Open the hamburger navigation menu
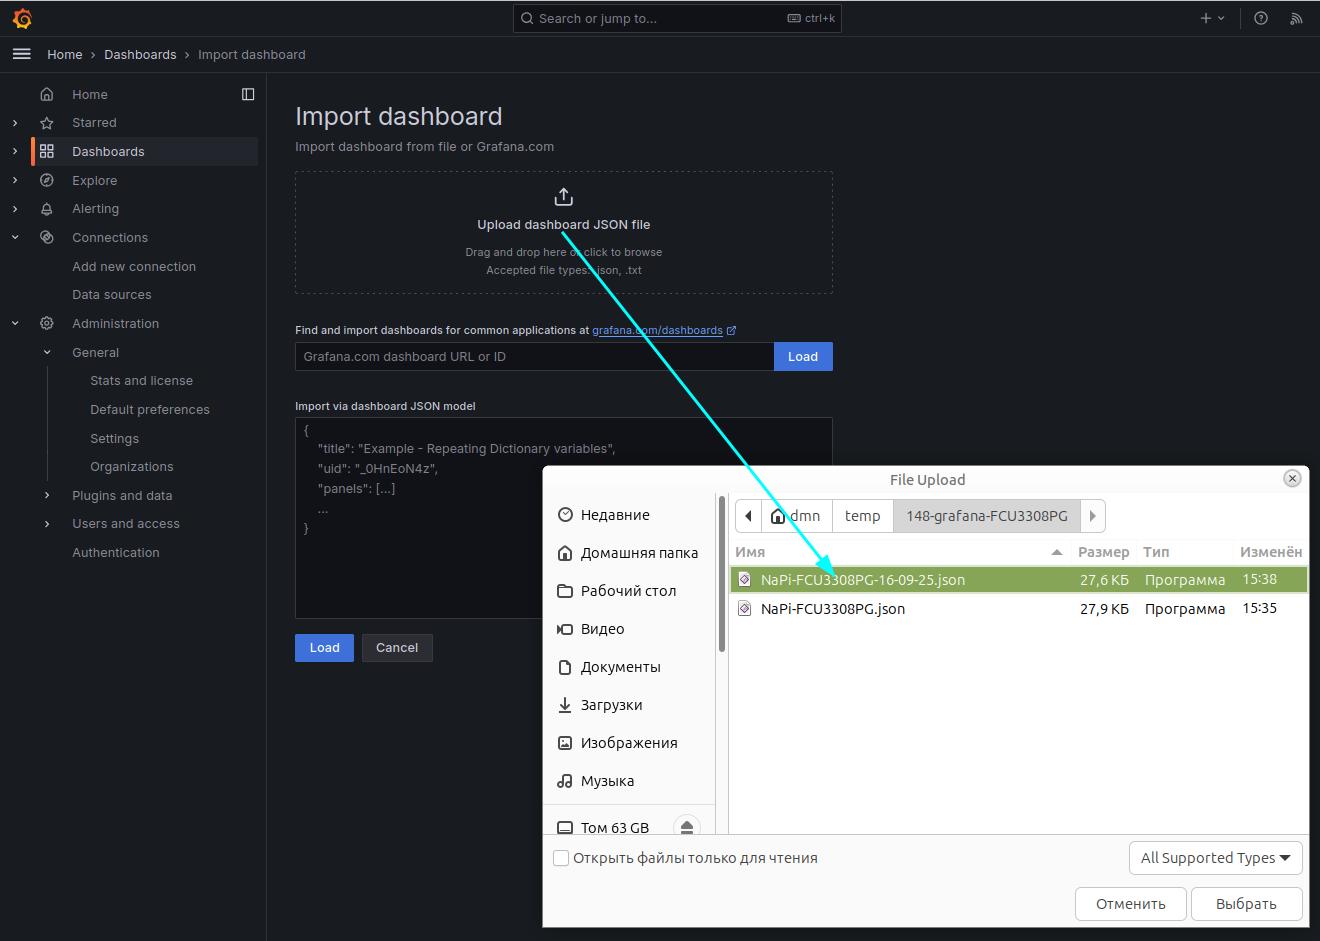The height and width of the screenshot is (941, 1320). 21,54
